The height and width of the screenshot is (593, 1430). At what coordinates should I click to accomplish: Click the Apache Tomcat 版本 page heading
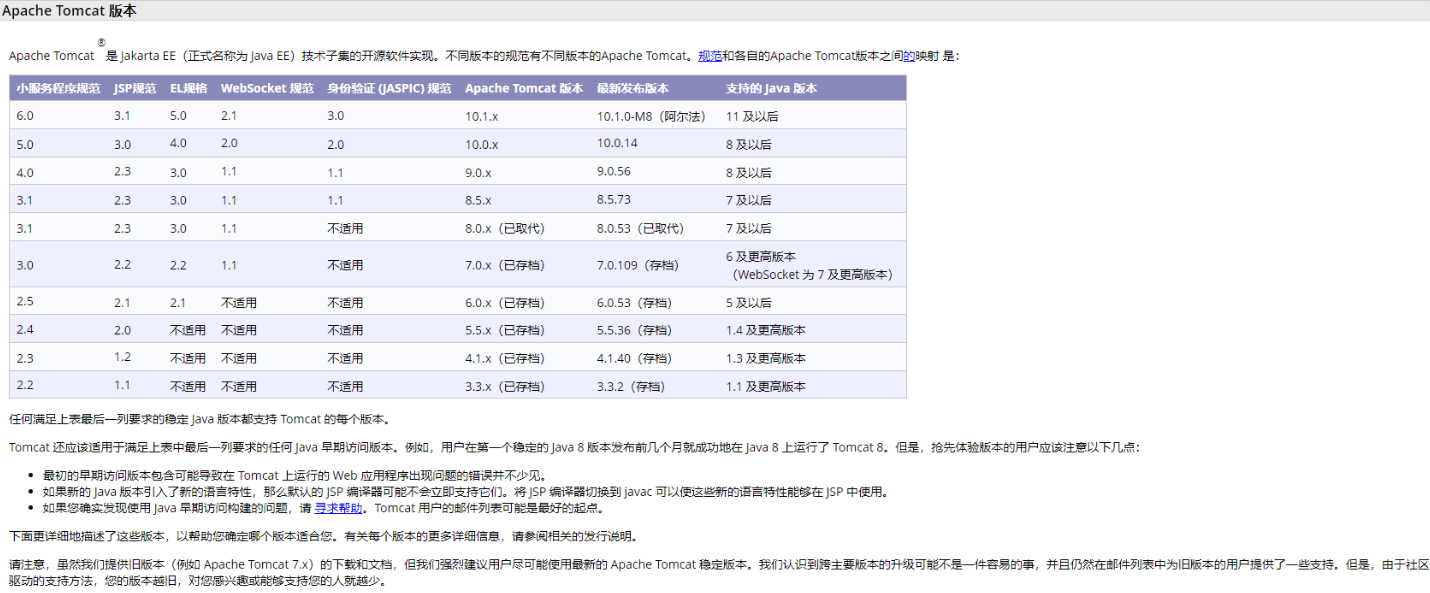point(70,11)
